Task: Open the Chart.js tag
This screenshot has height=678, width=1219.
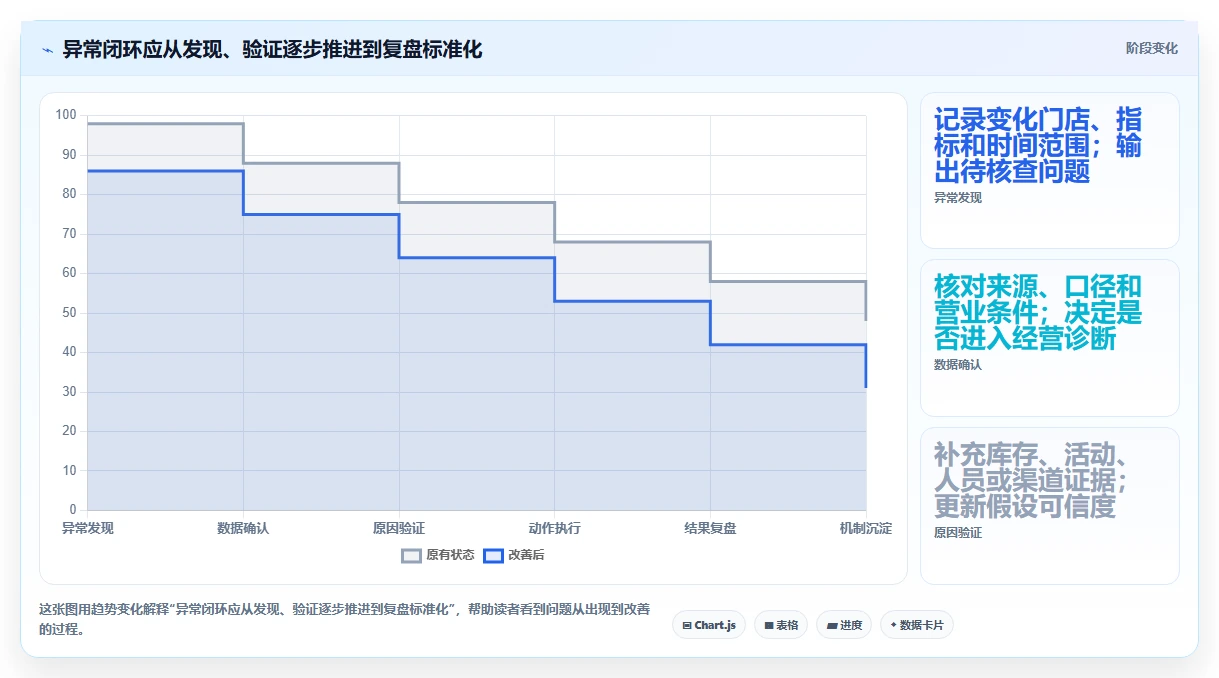Action: (x=709, y=625)
